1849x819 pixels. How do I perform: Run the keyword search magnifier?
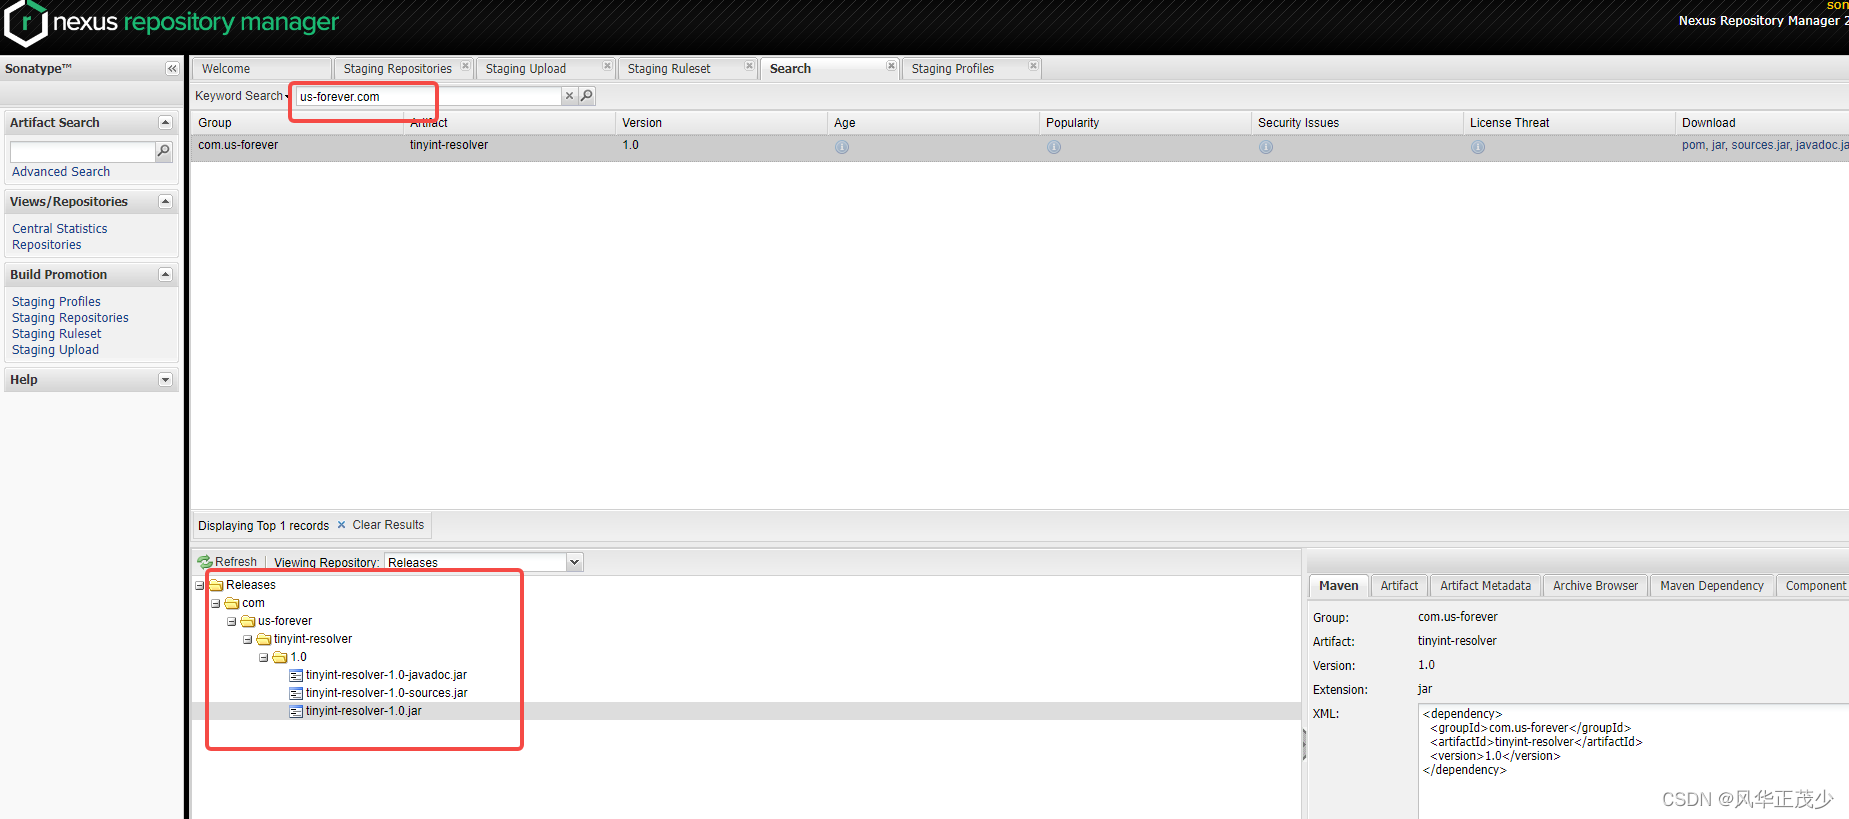587,96
